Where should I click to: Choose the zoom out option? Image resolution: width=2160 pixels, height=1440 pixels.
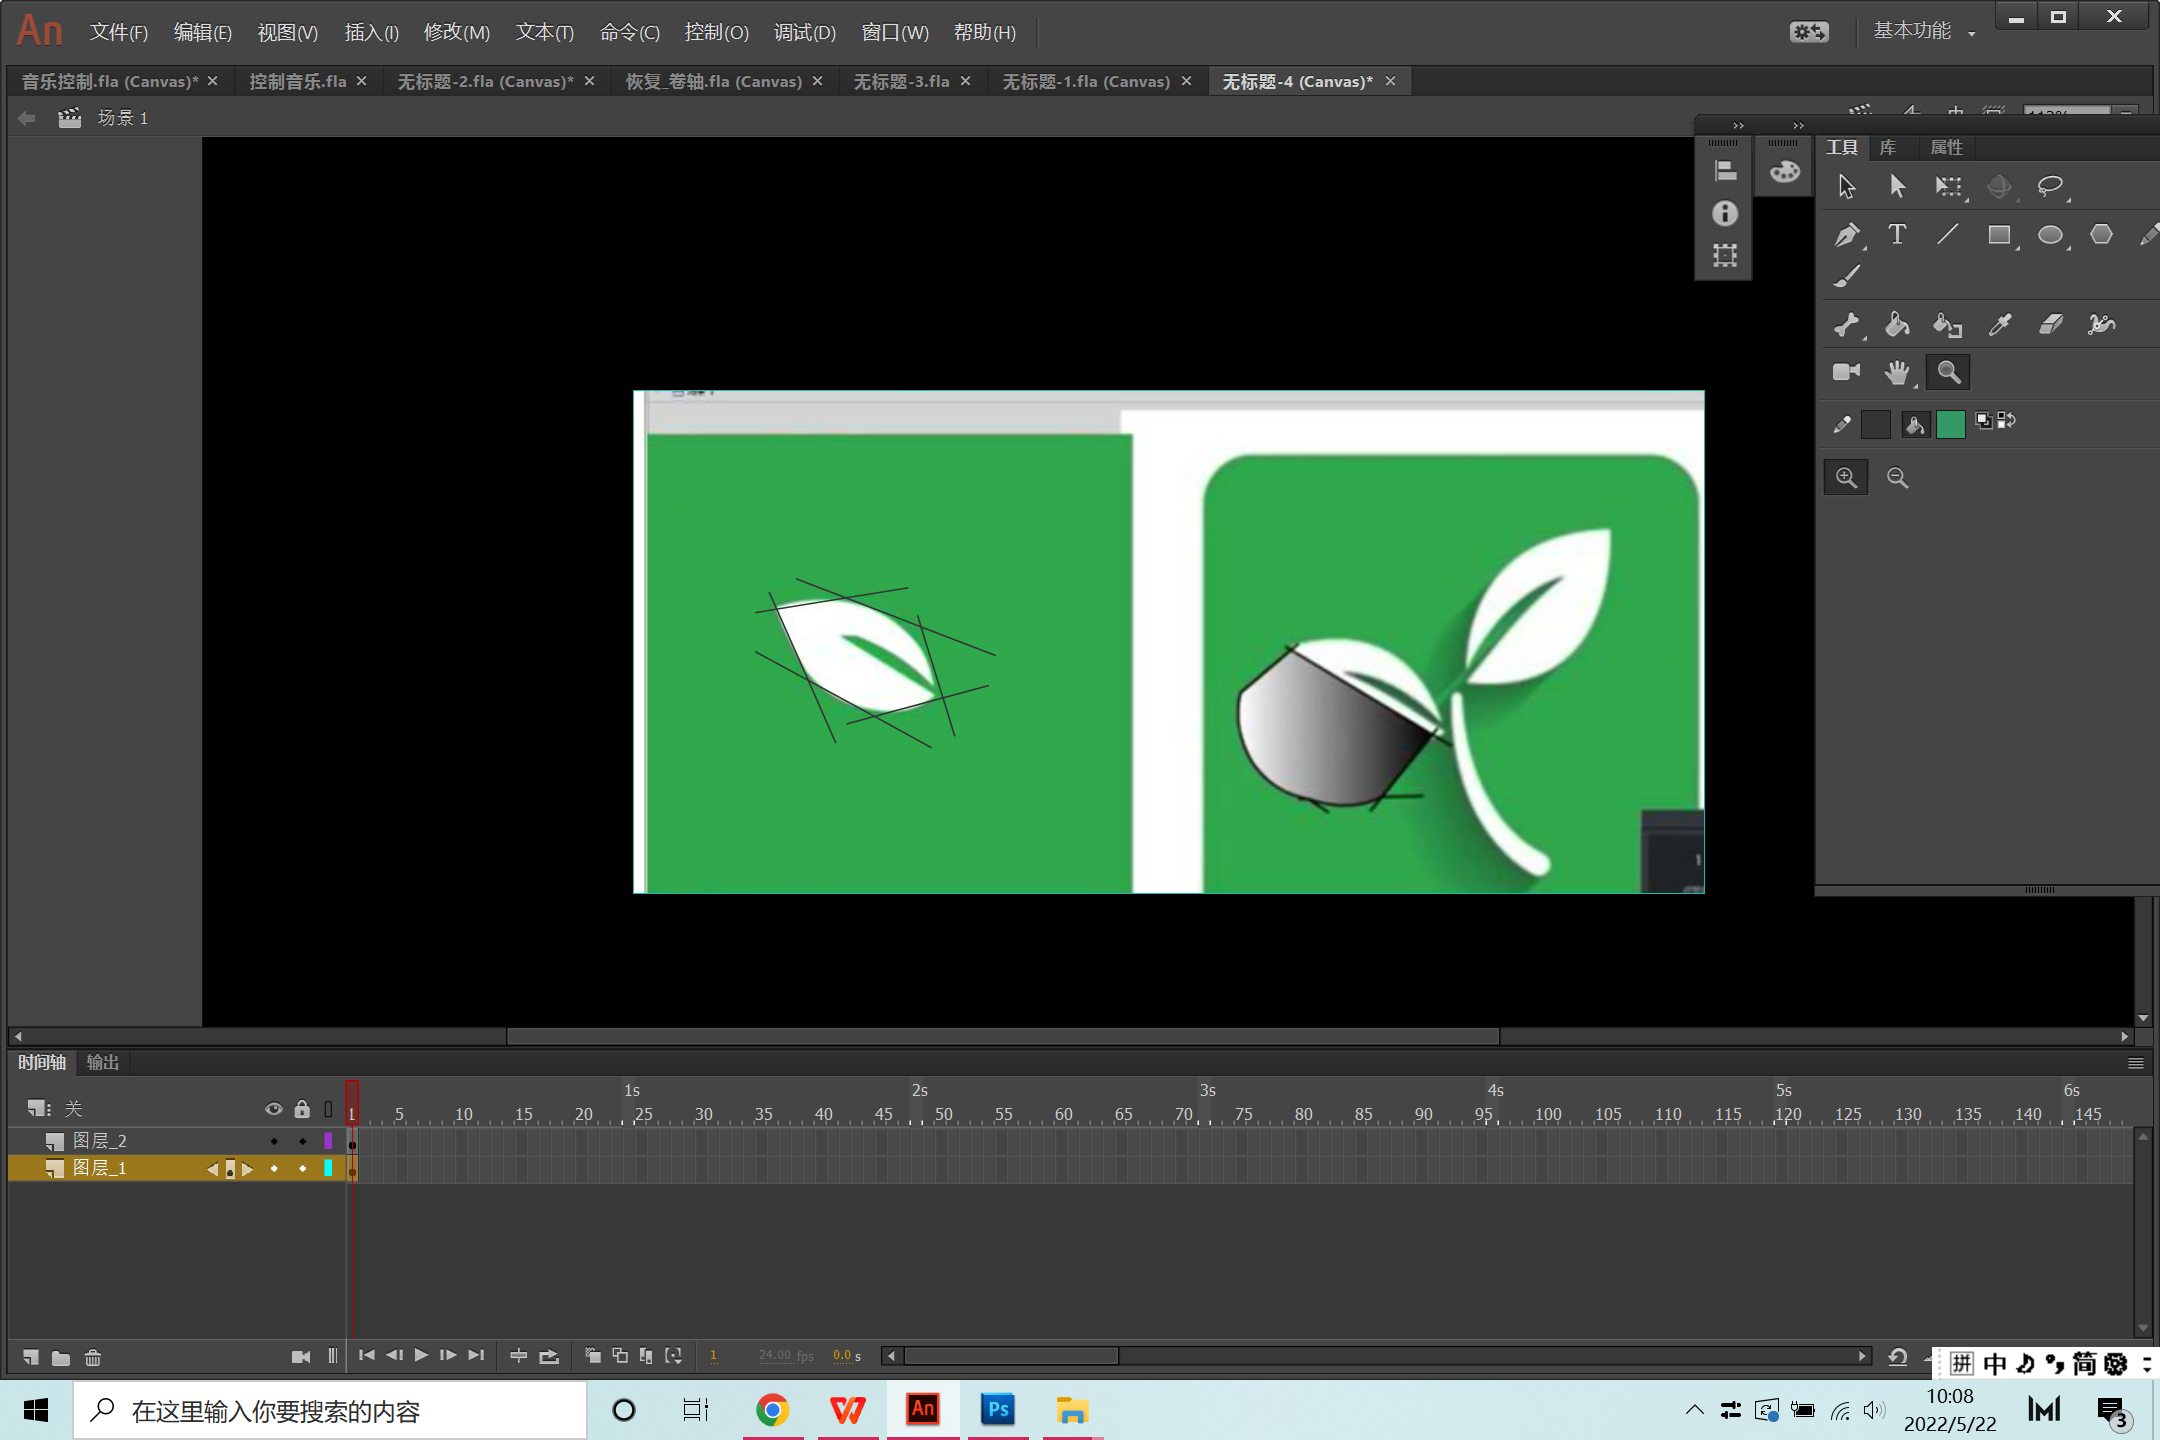click(1897, 478)
